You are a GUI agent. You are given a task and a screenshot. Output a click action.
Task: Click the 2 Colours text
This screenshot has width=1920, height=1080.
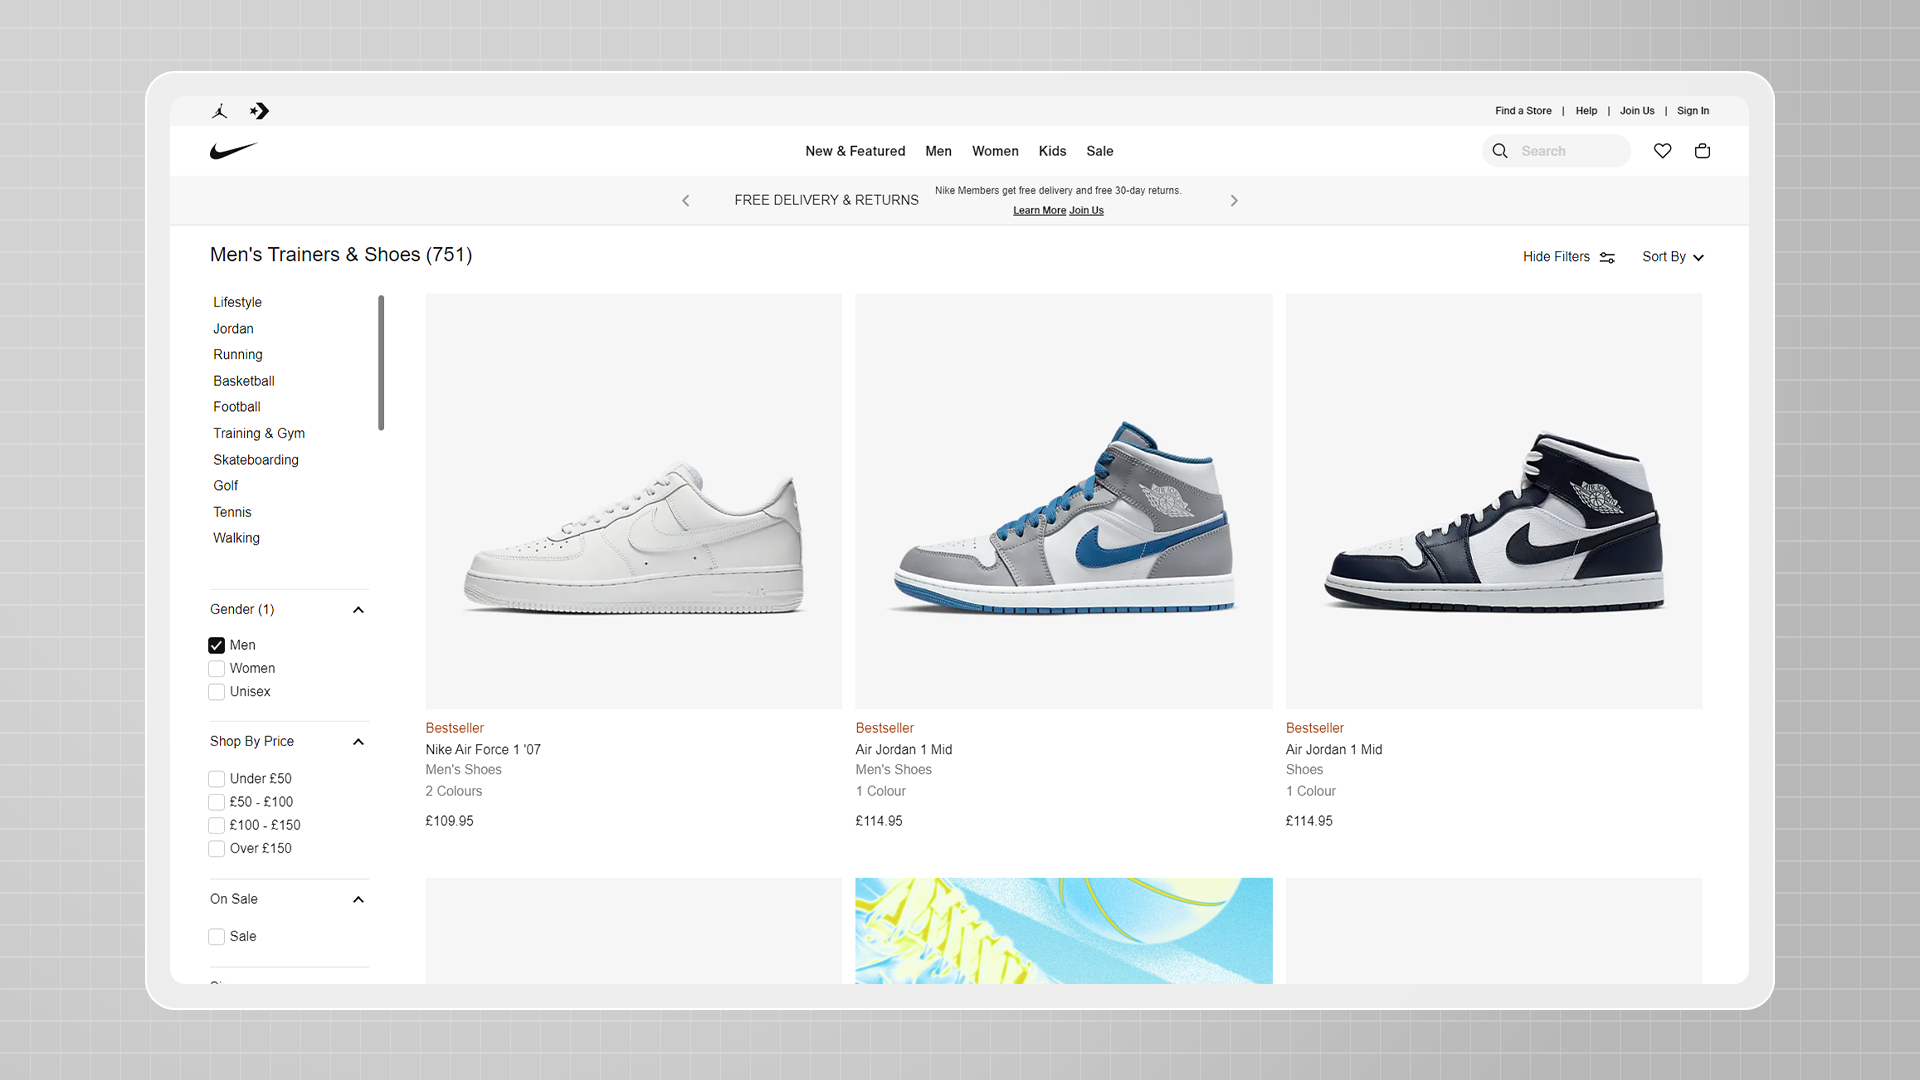click(454, 791)
